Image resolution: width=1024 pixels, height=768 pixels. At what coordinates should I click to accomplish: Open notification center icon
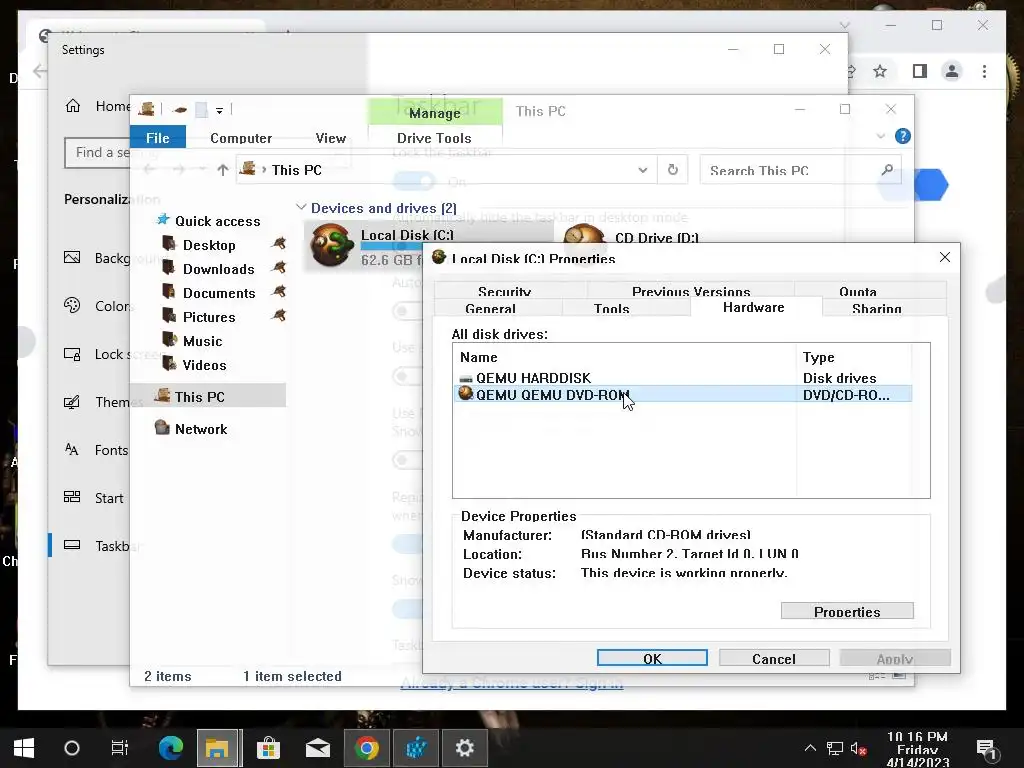click(x=986, y=749)
